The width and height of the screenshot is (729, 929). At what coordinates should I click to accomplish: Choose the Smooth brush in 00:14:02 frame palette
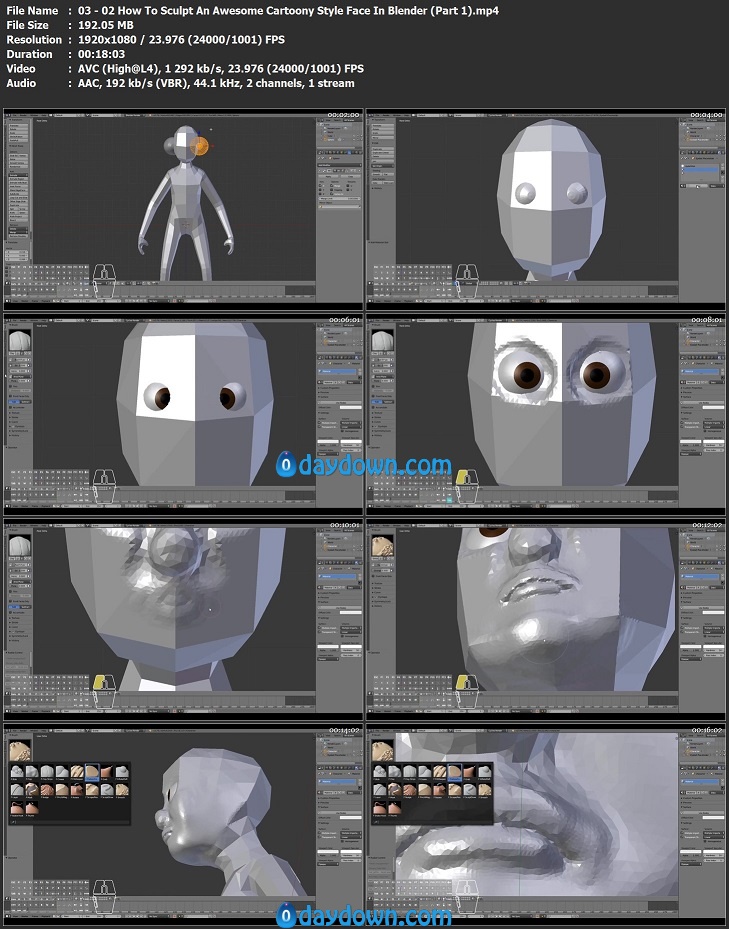coord(122,789)
